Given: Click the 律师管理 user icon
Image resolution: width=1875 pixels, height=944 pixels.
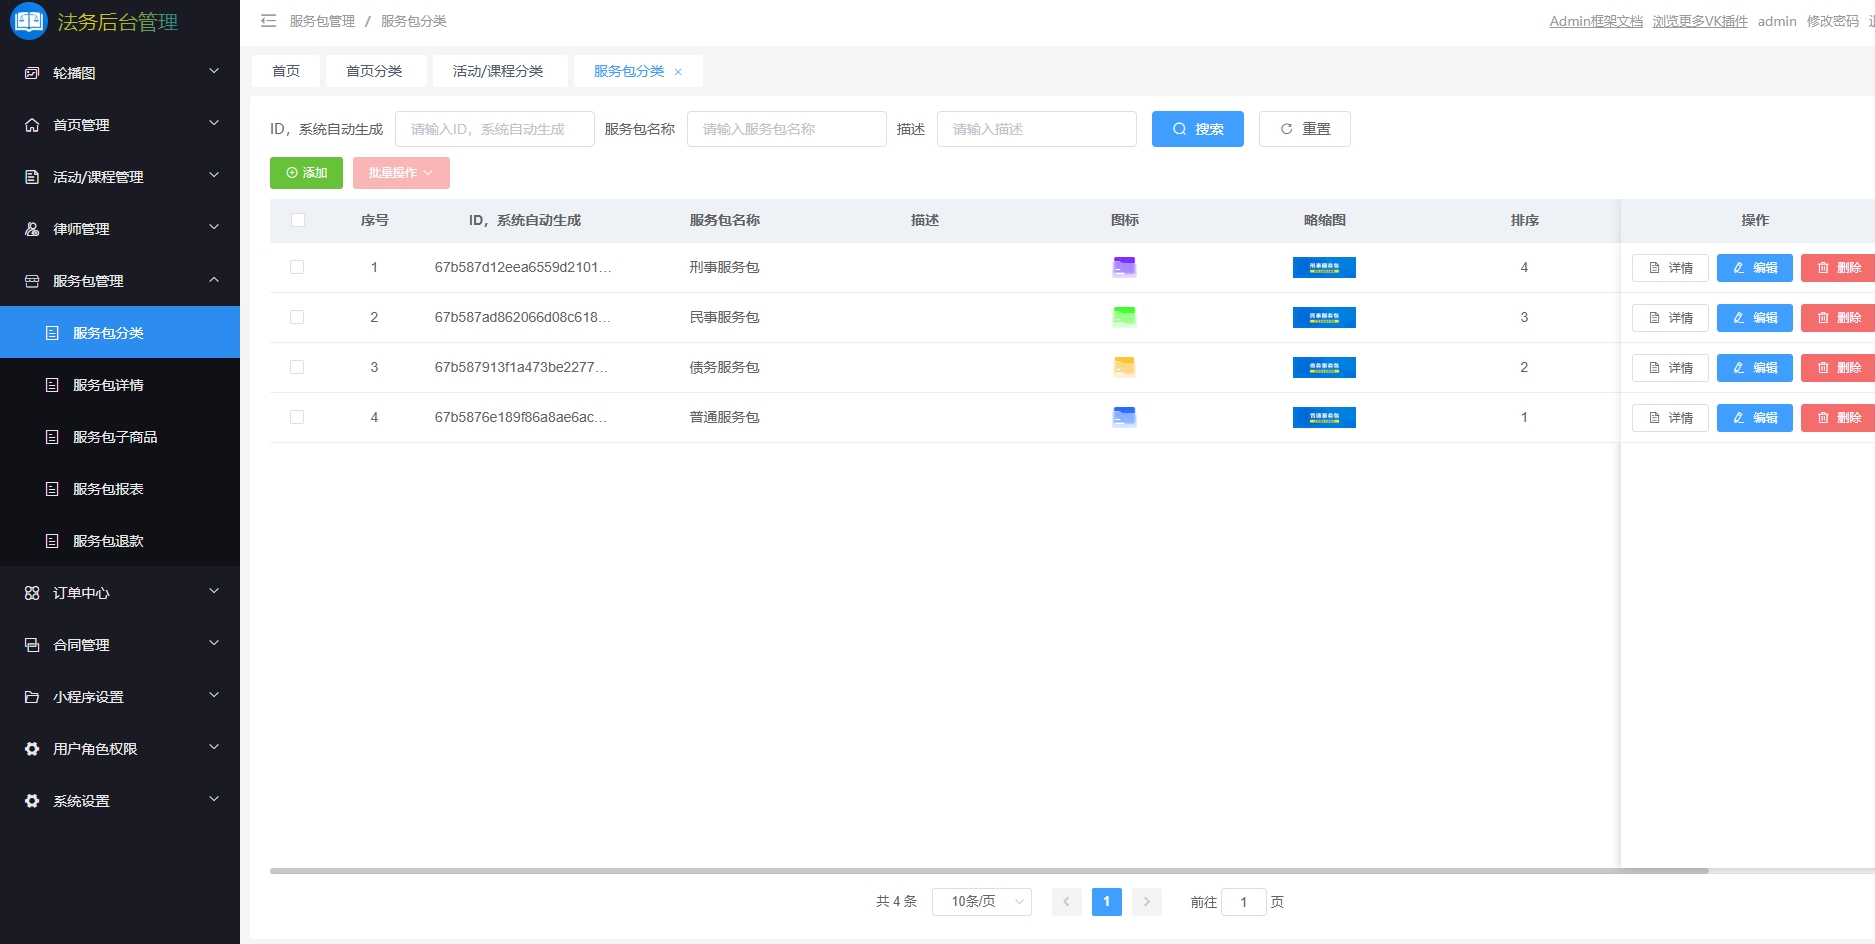Looking at the screenshot, I should tap(32, 229).
